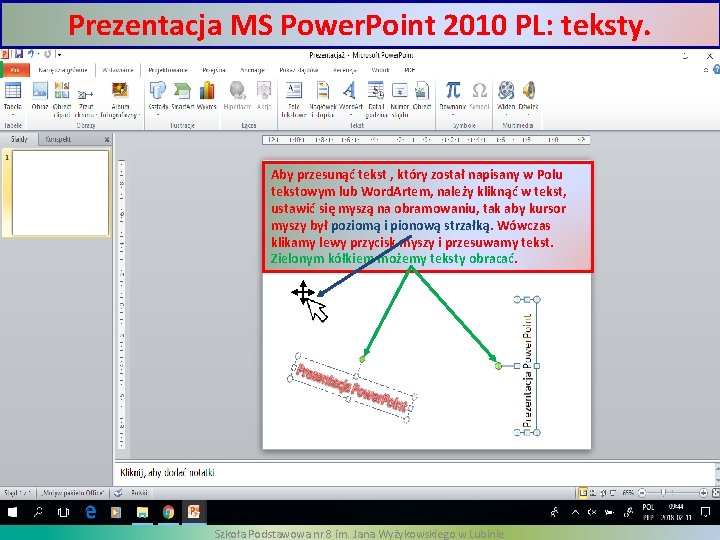Image resolution: width=720 pixels, height=540 pixels.
Task: Click the Redo arrow in Quick Access
Action: pos(47,54)
